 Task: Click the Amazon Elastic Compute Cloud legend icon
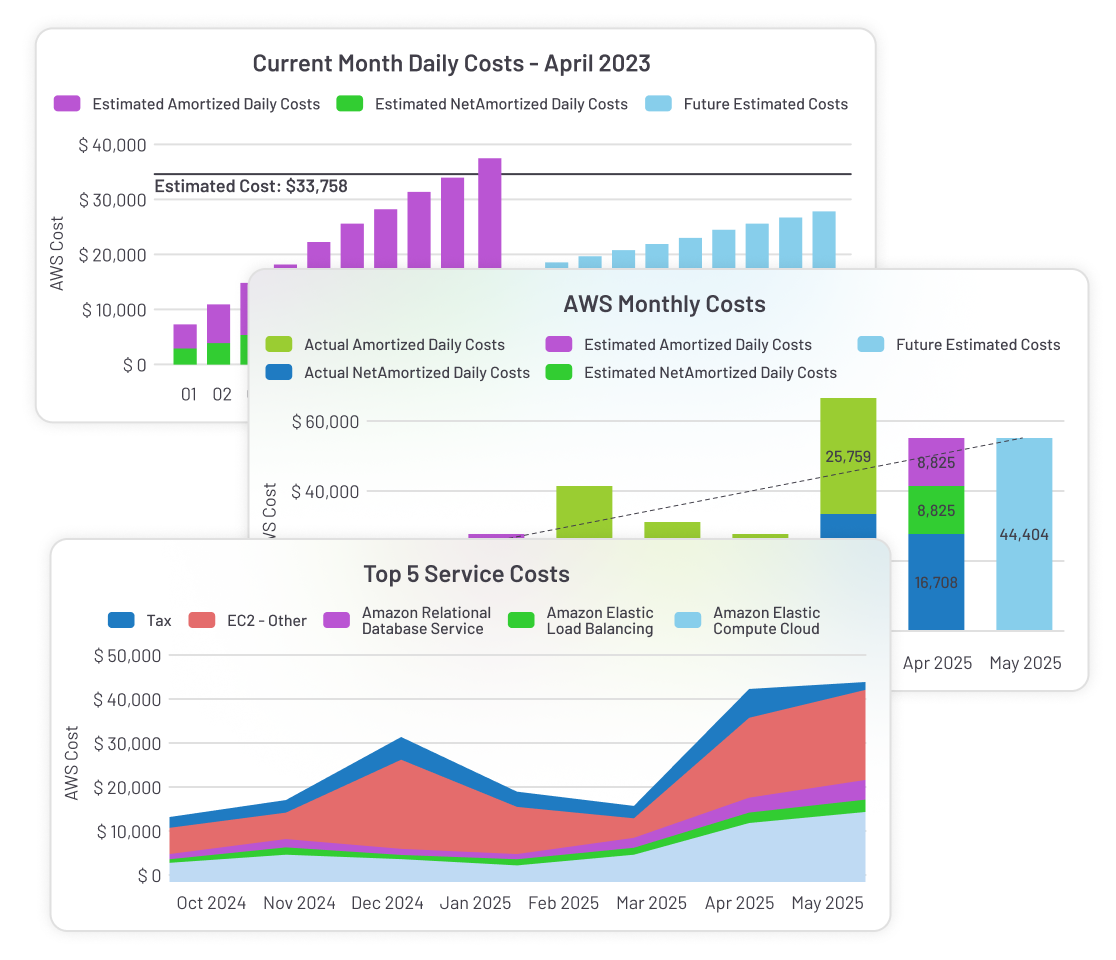click(689, 620)
